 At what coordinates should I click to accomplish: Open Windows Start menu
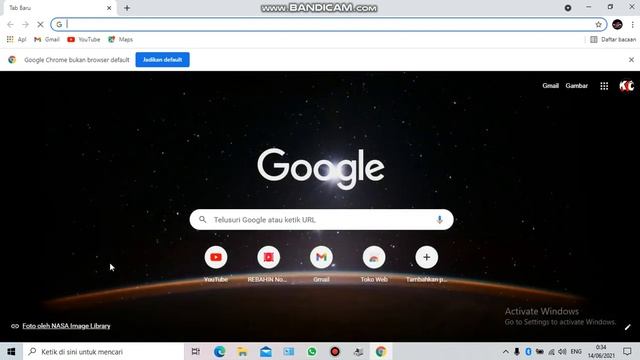11,351
